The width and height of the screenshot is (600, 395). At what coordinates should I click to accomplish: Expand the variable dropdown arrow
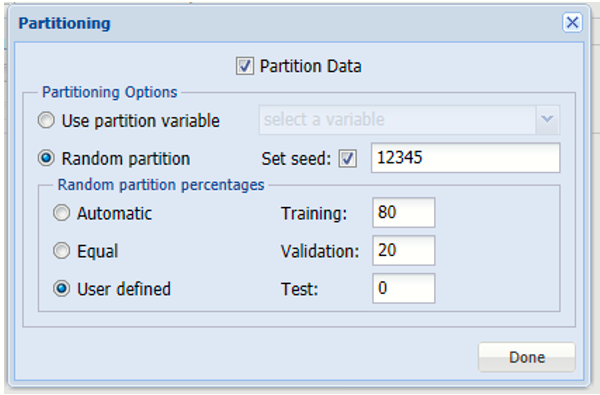click(x=548, y=120)
